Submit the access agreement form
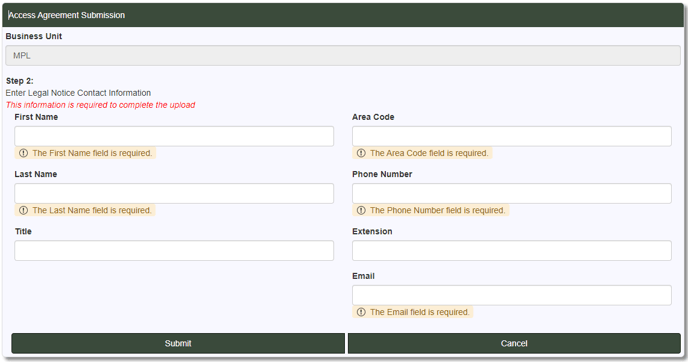 coord(178,343)
